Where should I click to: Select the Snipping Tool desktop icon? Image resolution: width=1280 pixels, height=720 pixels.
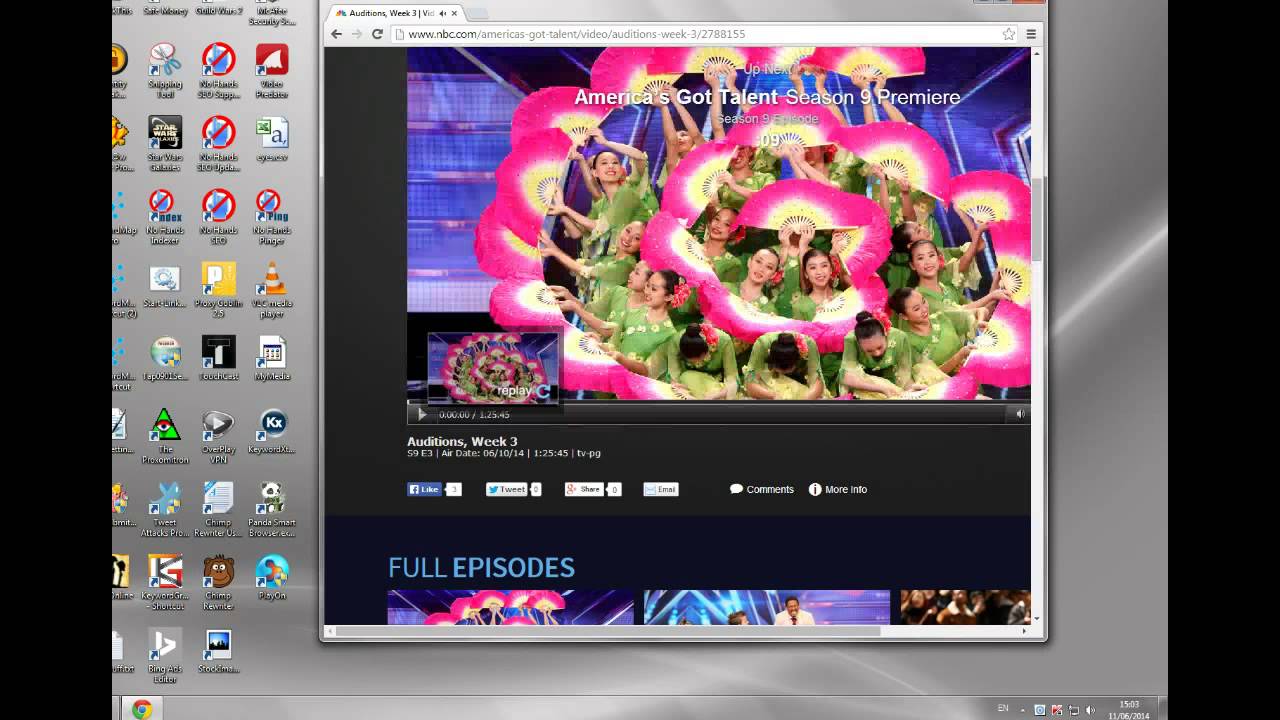point(165,71)
